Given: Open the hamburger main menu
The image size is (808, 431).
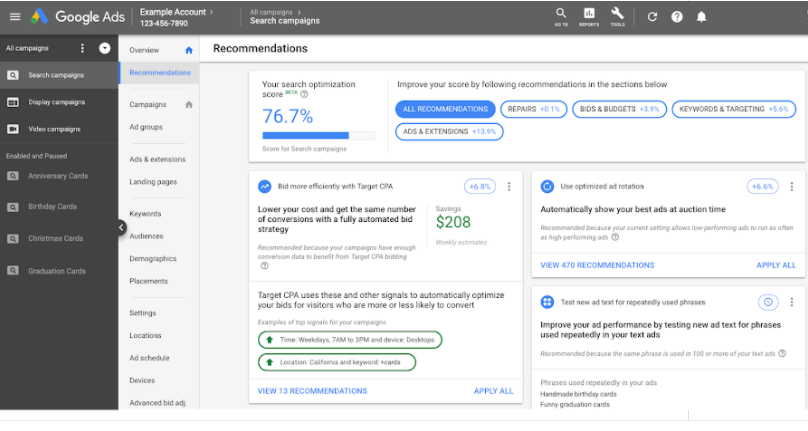Looking at the screenshot, I should (14, 17).
